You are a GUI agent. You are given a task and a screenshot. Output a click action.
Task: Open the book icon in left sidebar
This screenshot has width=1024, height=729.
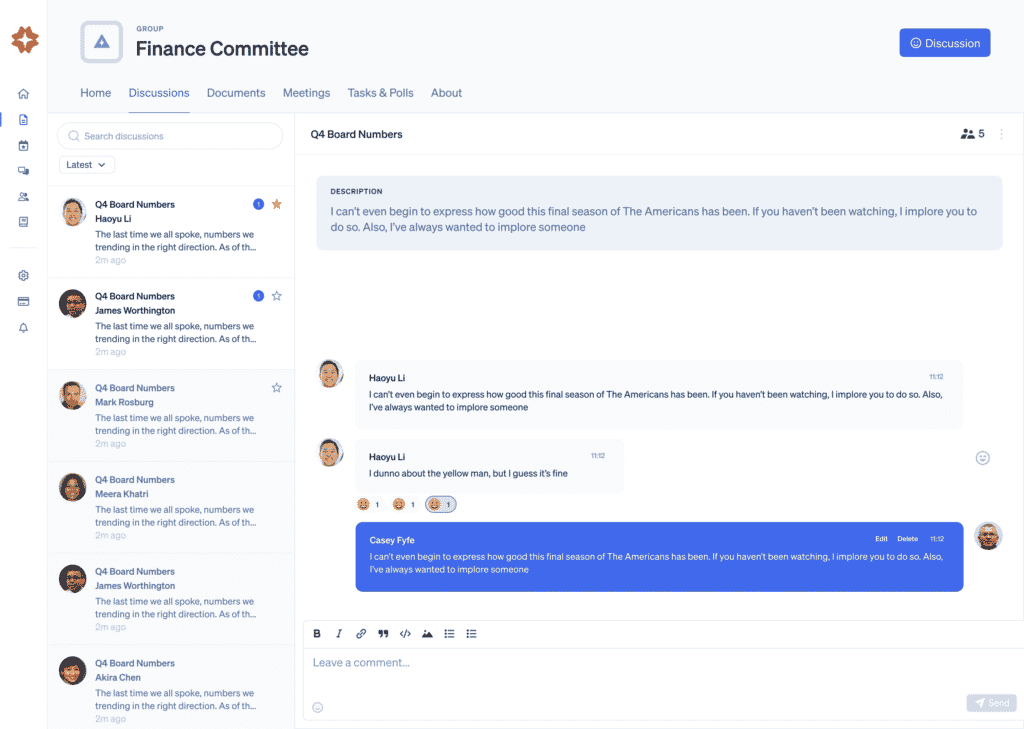coord(24,221)
